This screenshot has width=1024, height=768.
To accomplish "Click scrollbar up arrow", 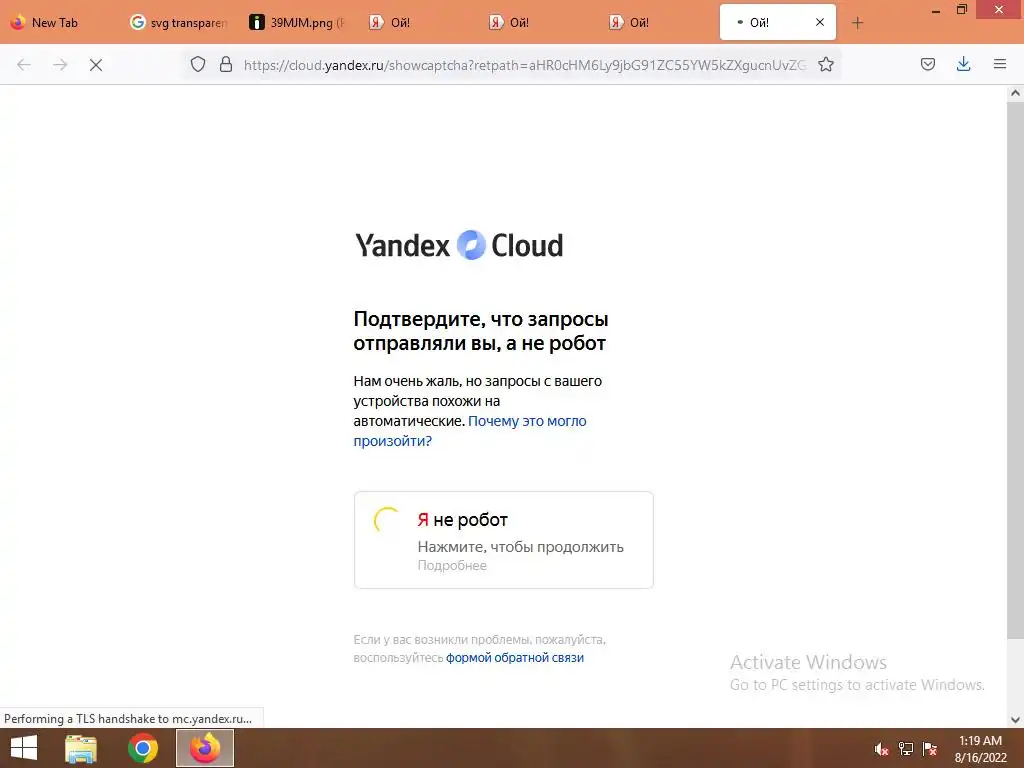I will pos(1015,93).
